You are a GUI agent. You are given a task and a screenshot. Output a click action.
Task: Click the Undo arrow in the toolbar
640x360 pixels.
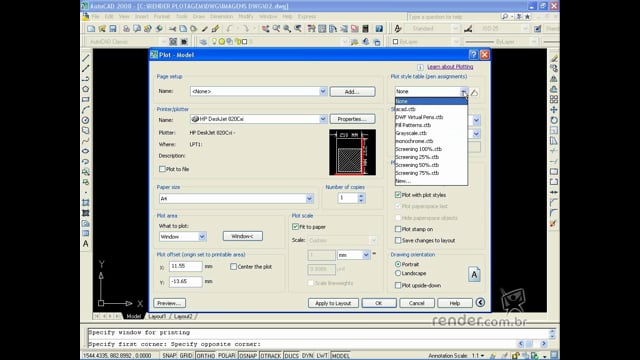click(229, 29)
